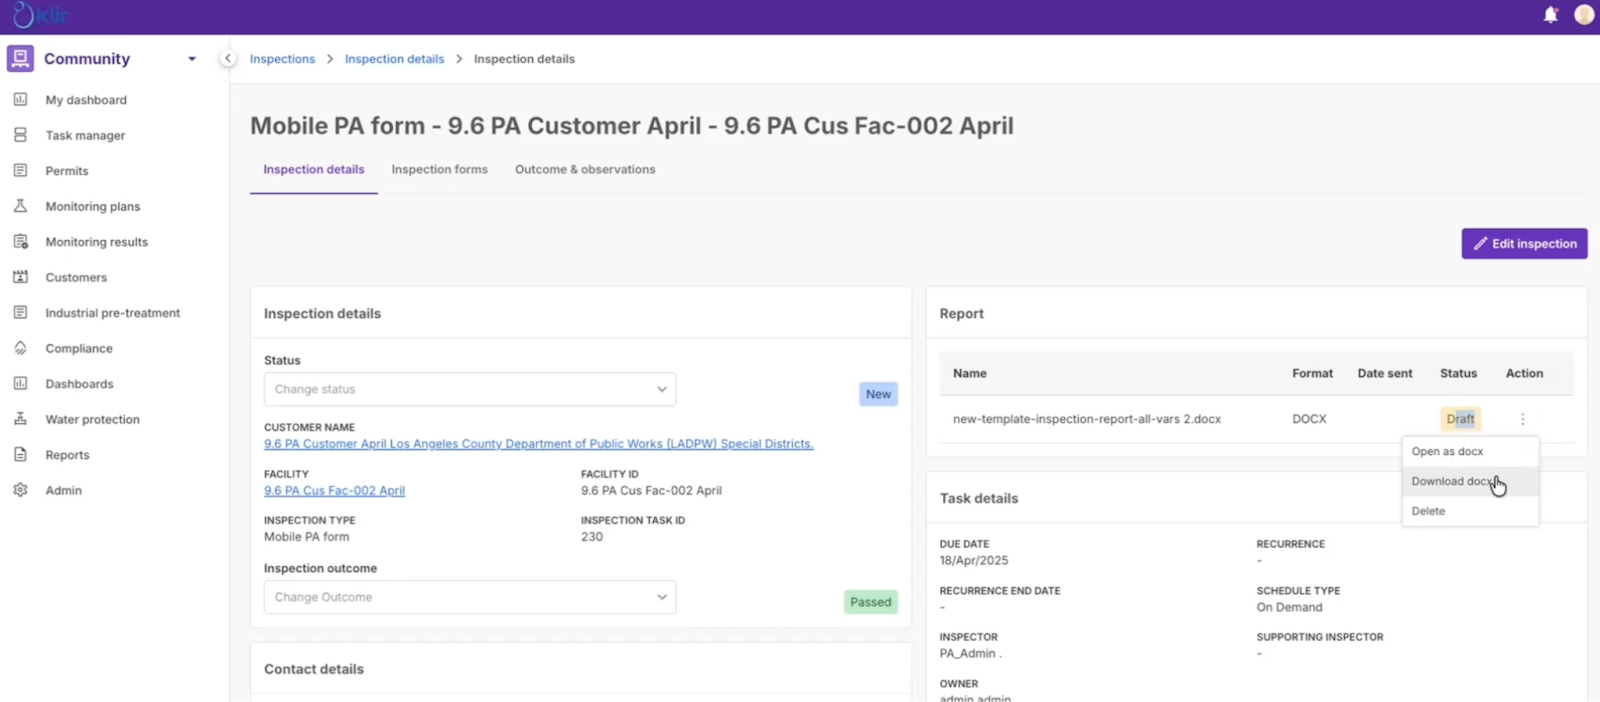Open the user profile avatar
1600x702 pixels.
(x=1584, y=15)
